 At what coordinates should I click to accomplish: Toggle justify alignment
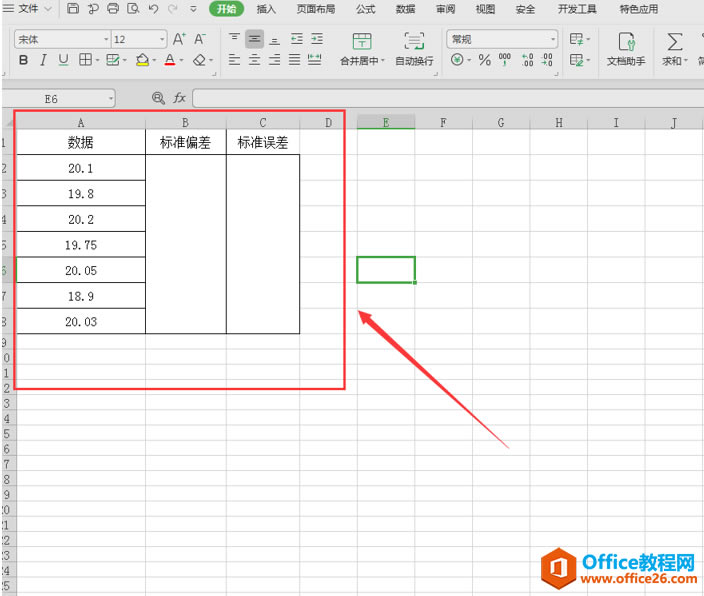(295, 59)
